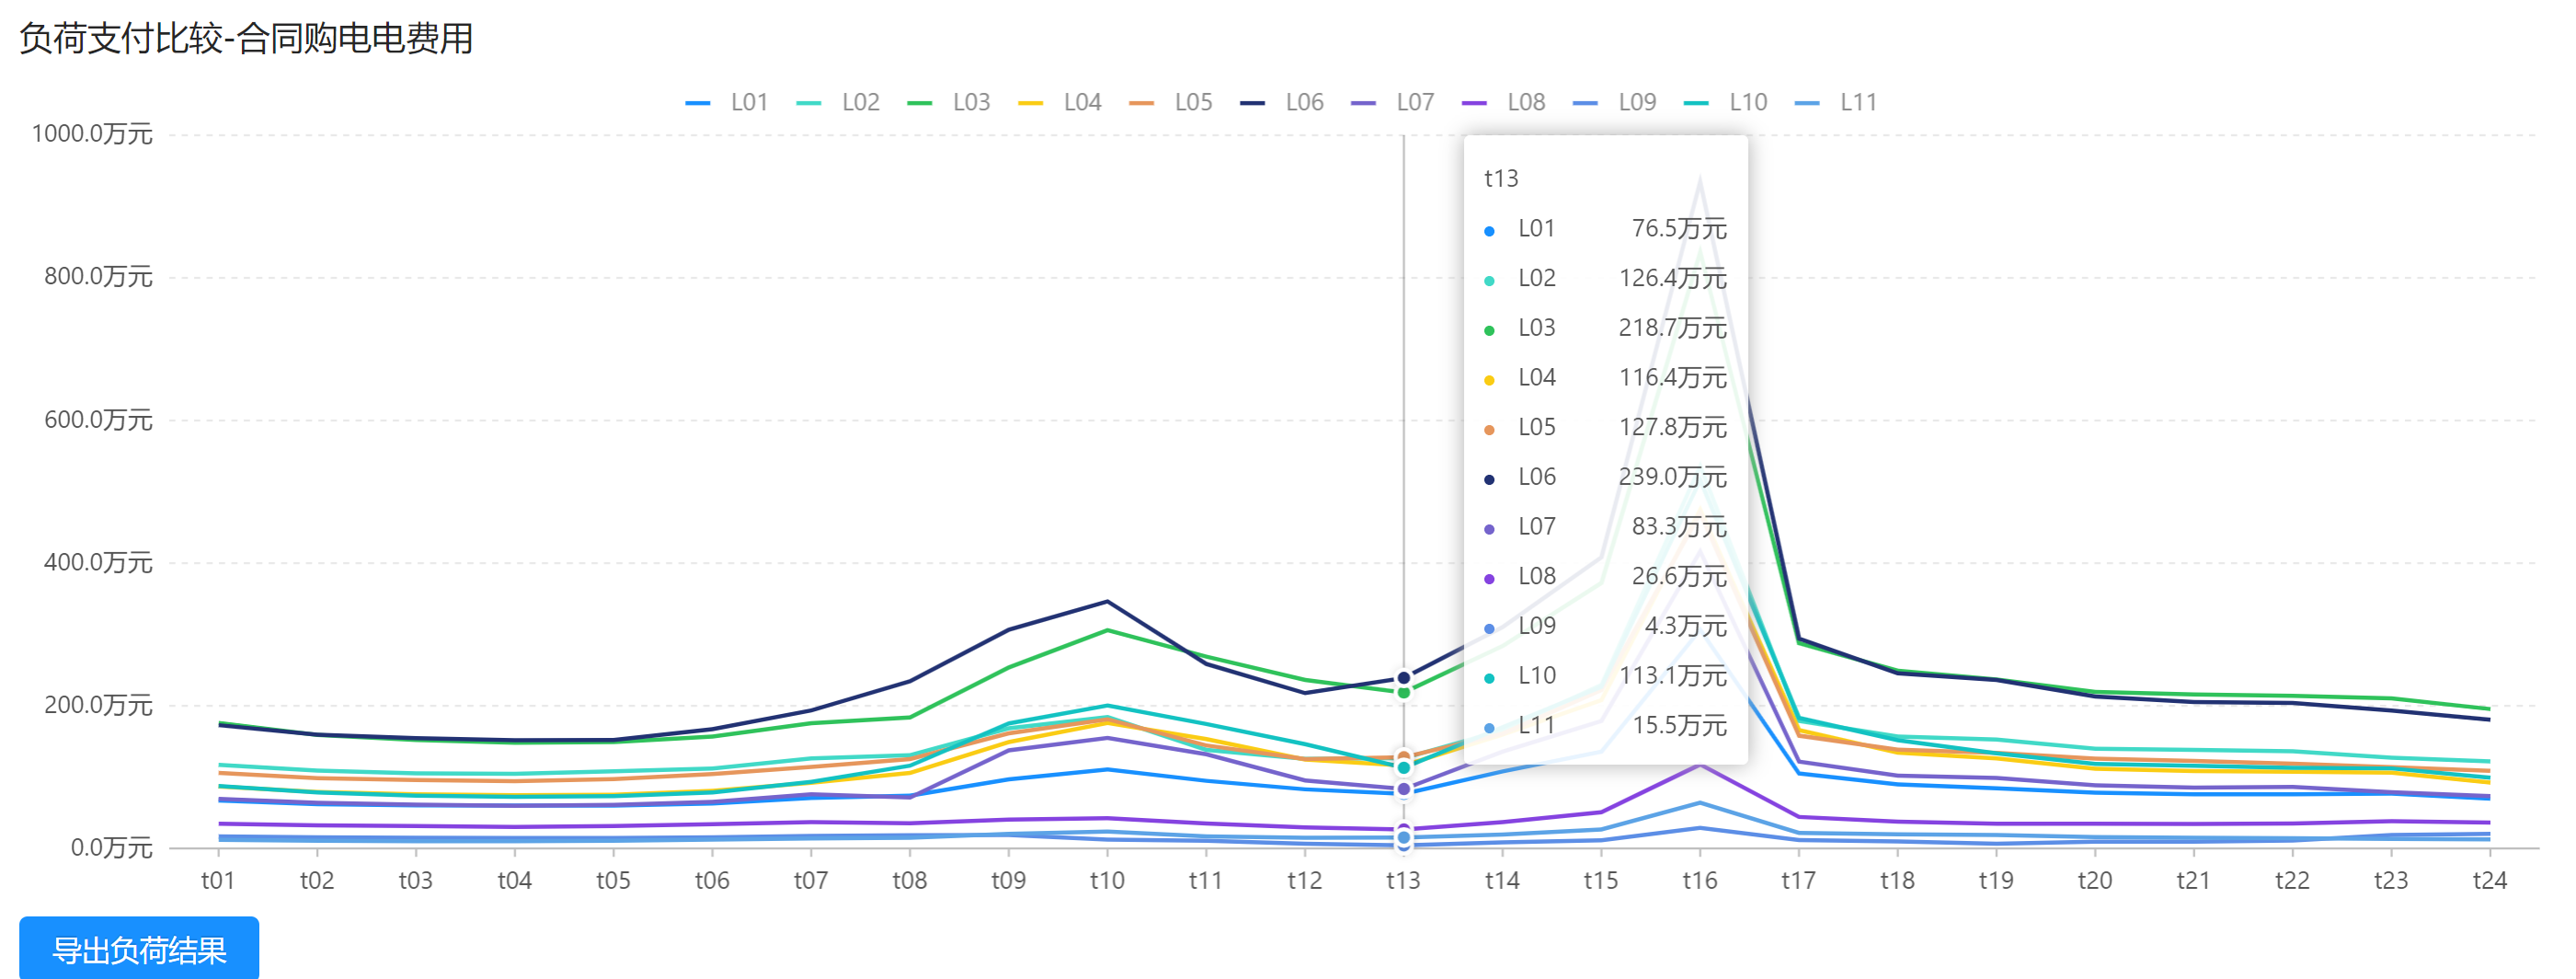This screenshot has height=979, width=2576.
Task: Click the t10 x-axis label
Action: [1107, 880]
